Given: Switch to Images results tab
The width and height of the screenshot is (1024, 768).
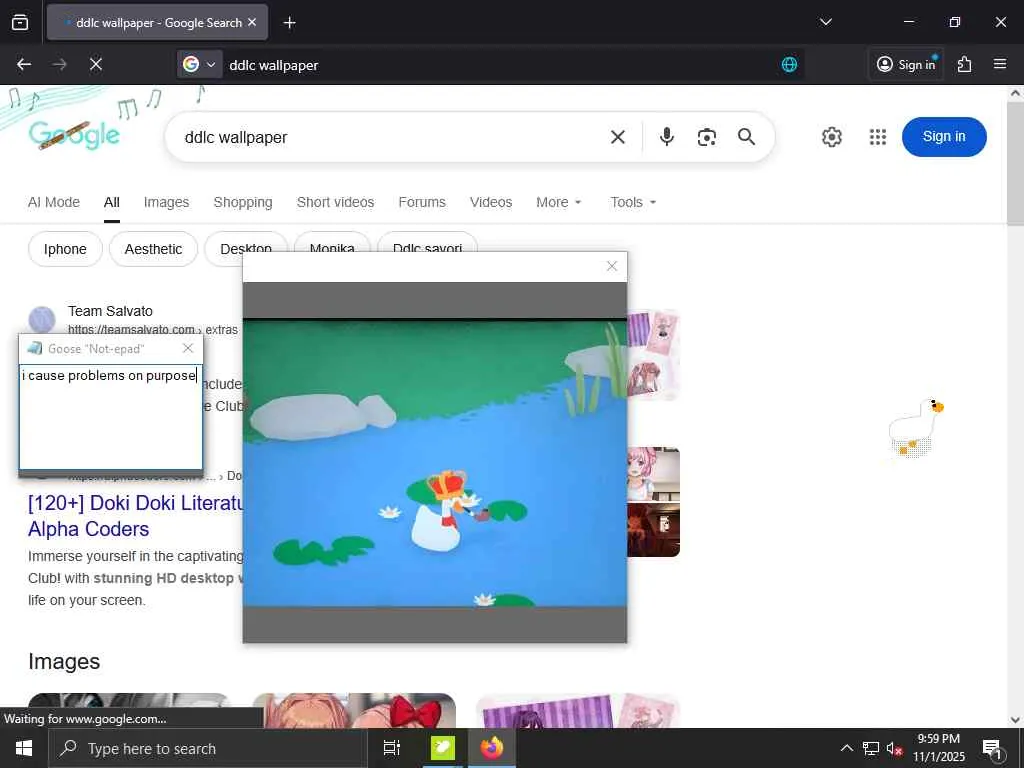Looking at the screenshot, I should pos(167,202).
